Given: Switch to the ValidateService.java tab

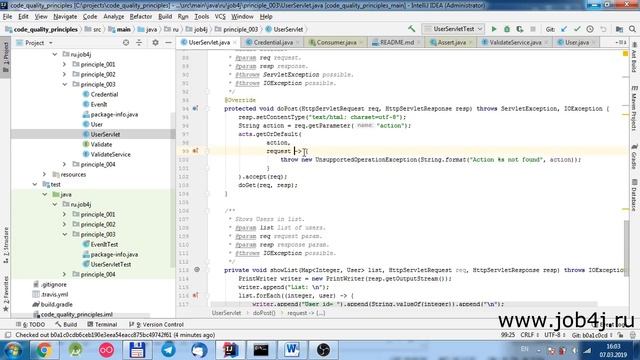Looking at the screenshot, I should (515, 42).
